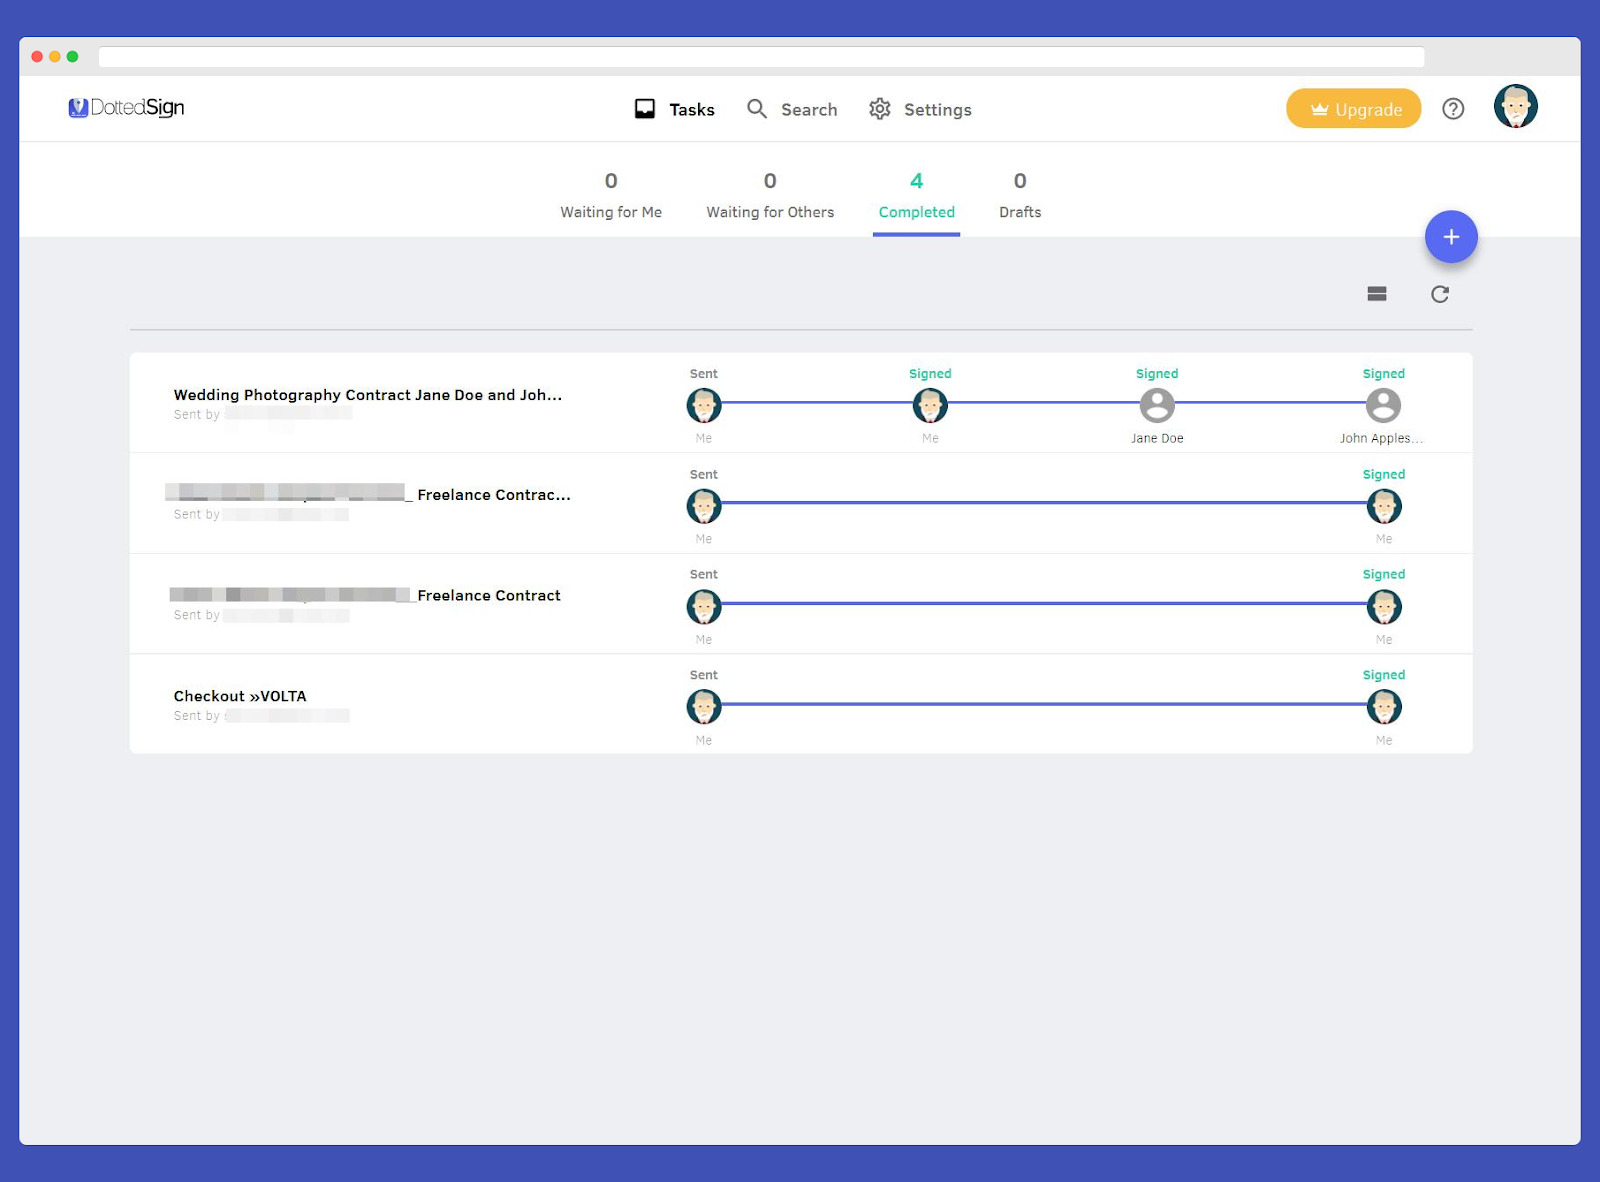Open the Wedding Photography Contract task

[x=368, y=395]
